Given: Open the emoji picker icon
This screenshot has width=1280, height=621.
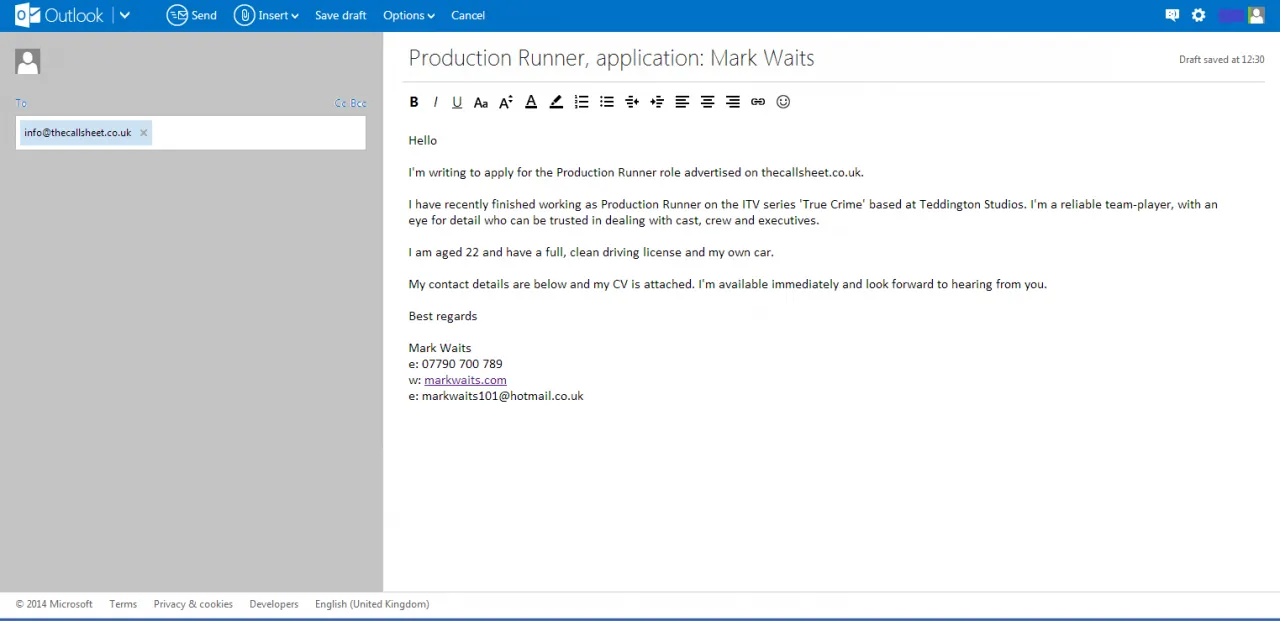Looking at the screenshot, I should point(783,101).
